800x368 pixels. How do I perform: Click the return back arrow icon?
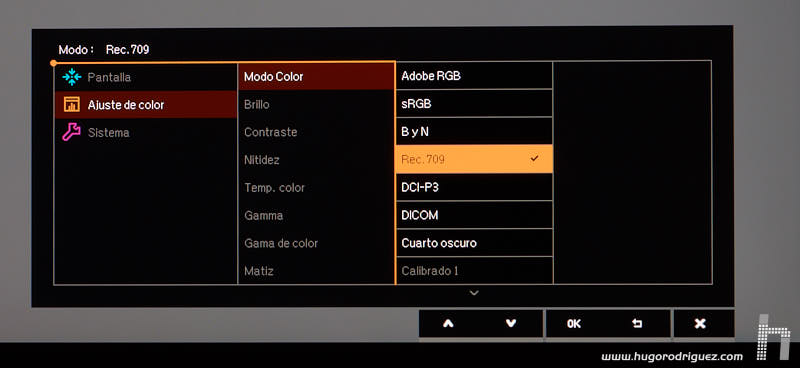point(637,324)
